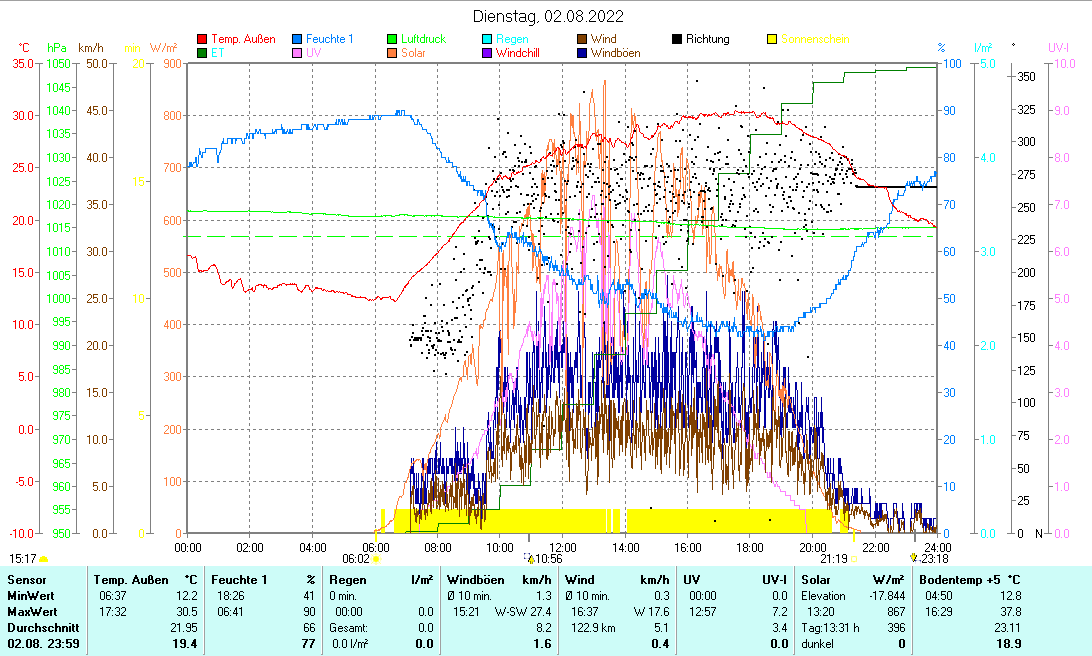The image size is (1092, 656).
Task: Click the '-17.844' elevation value
Action: (887, 596)
